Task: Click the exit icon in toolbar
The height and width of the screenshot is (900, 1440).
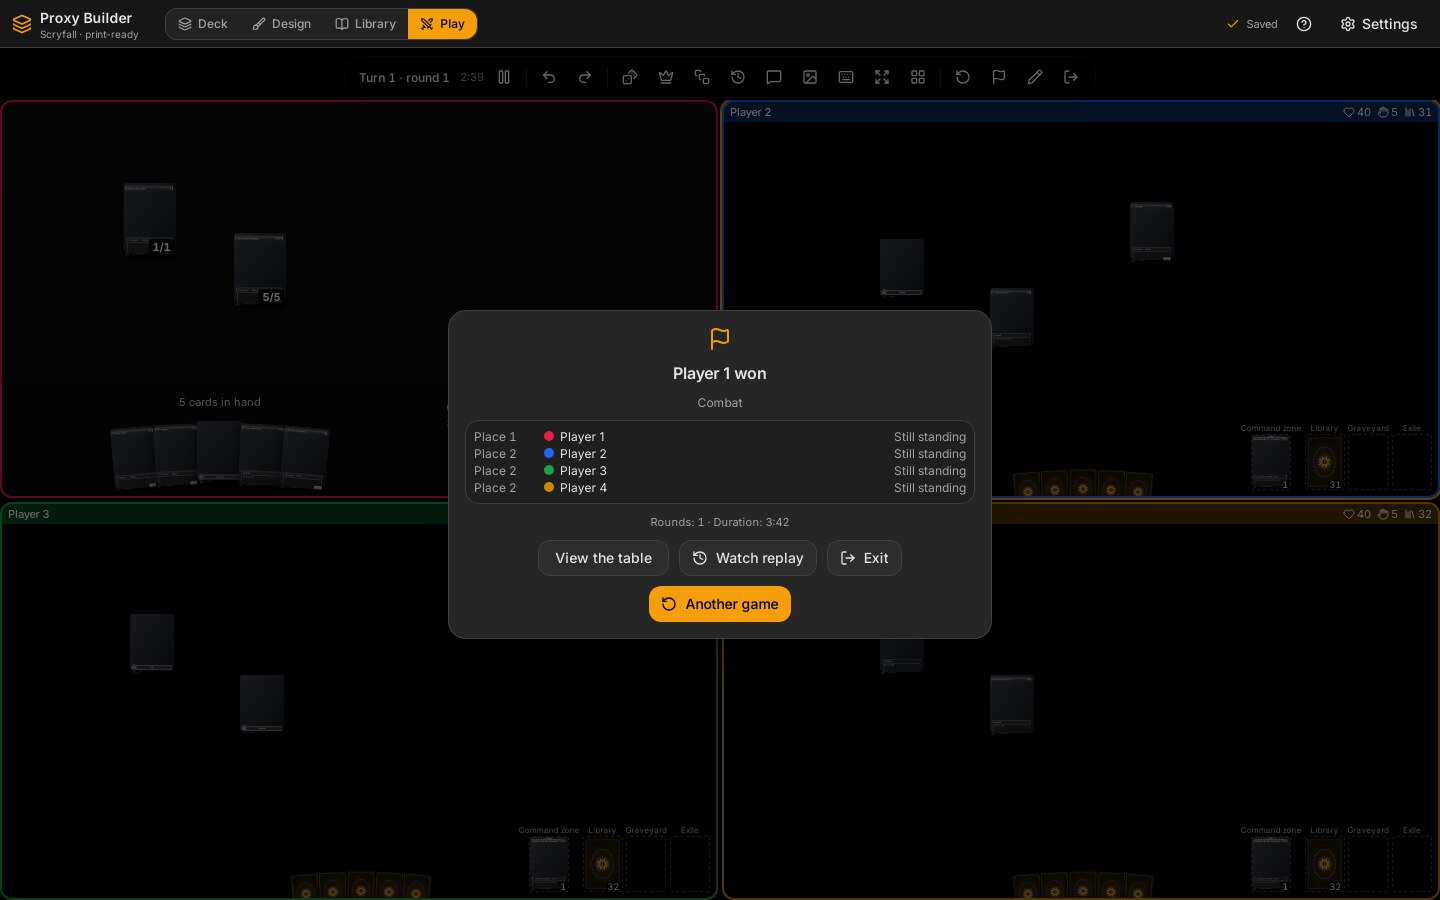Action: pos(1071,77)
